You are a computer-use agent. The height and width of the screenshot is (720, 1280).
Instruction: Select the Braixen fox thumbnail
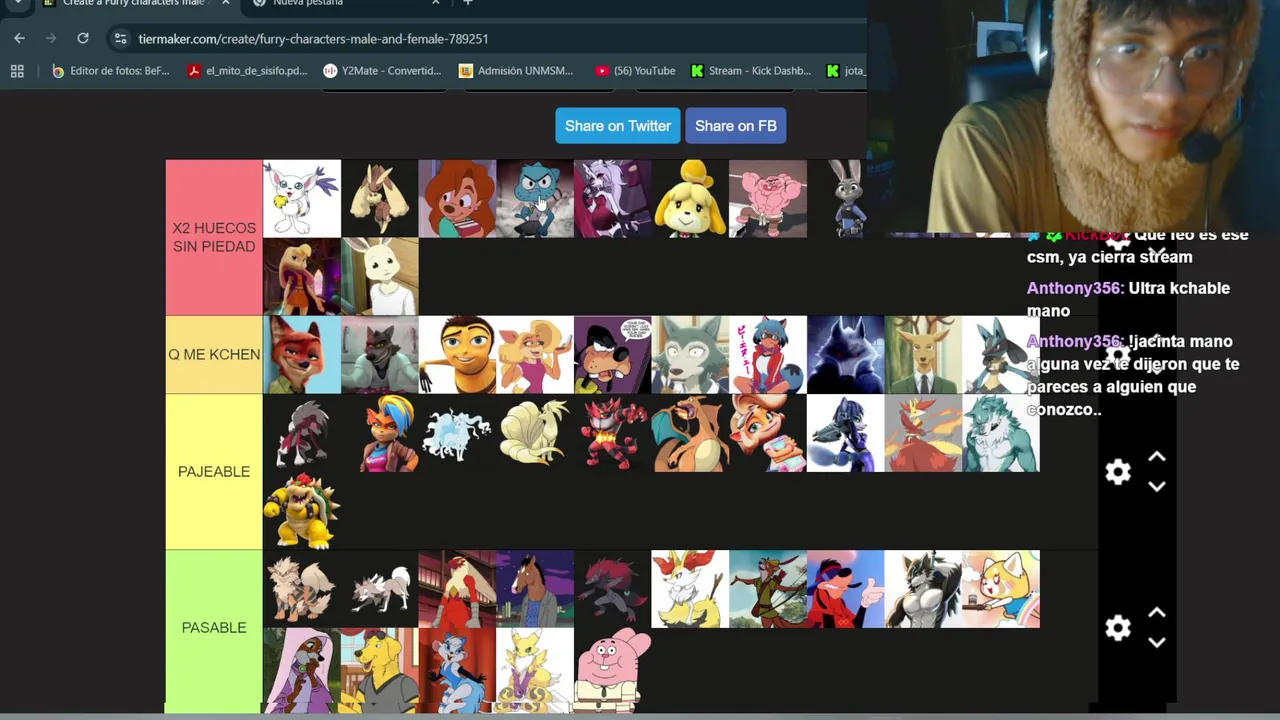690,589
